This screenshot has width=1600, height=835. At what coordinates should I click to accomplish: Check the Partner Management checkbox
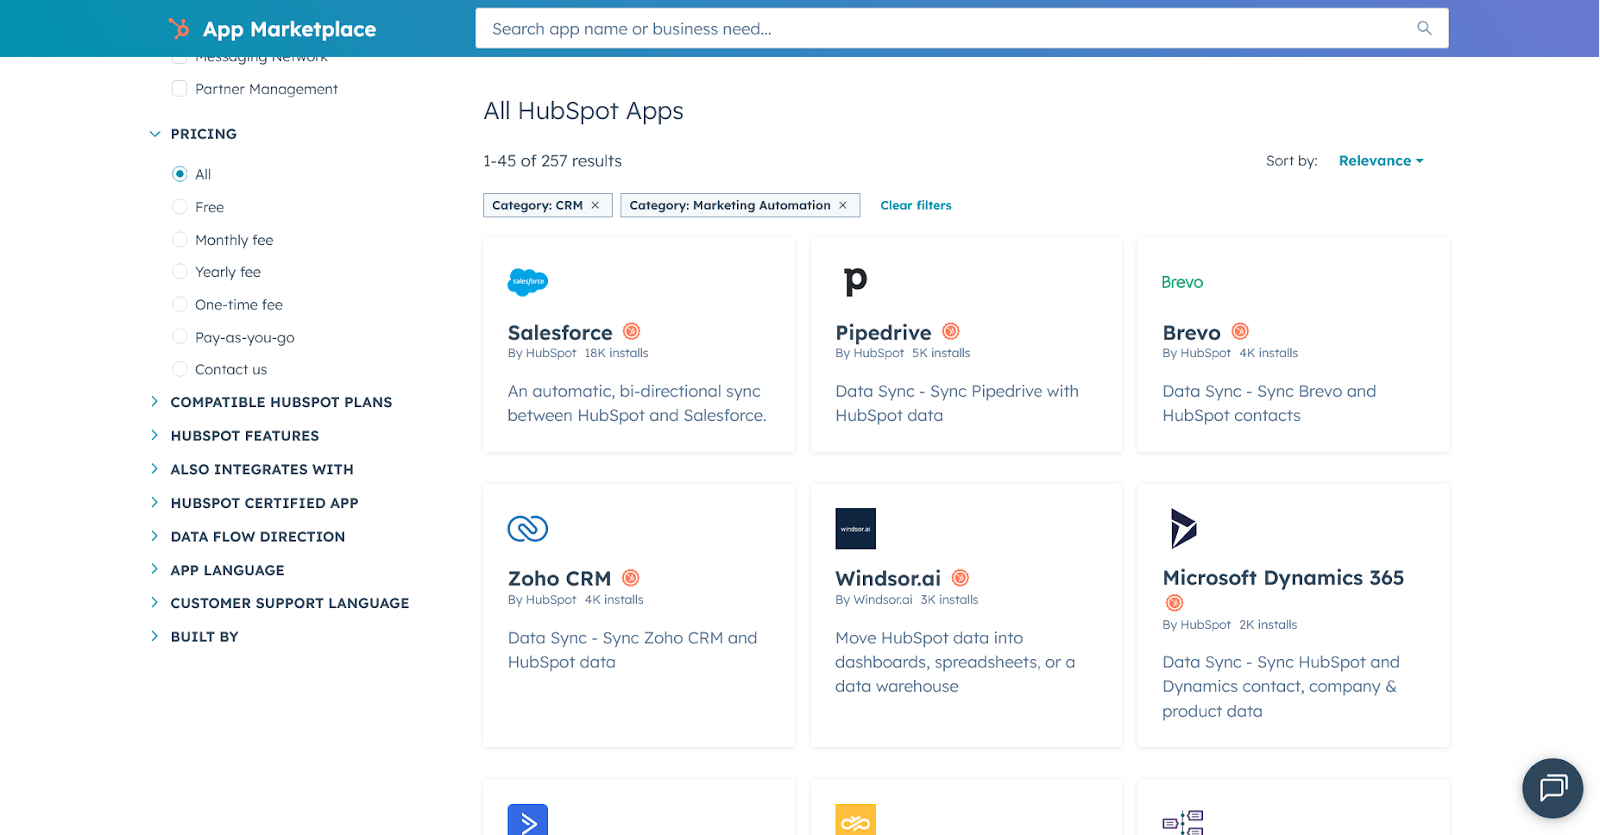pyautogui.click(x=180, y=88)
